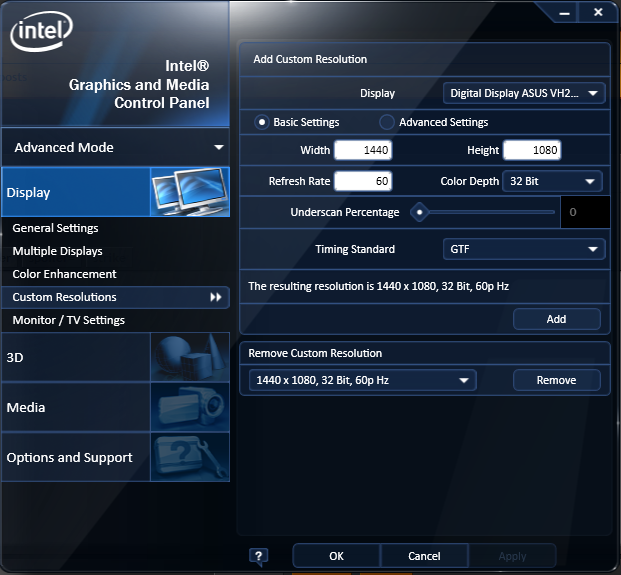Select the Display category
Image resolution: width=621 pixels, height=575 pixels.
[116, 192]
